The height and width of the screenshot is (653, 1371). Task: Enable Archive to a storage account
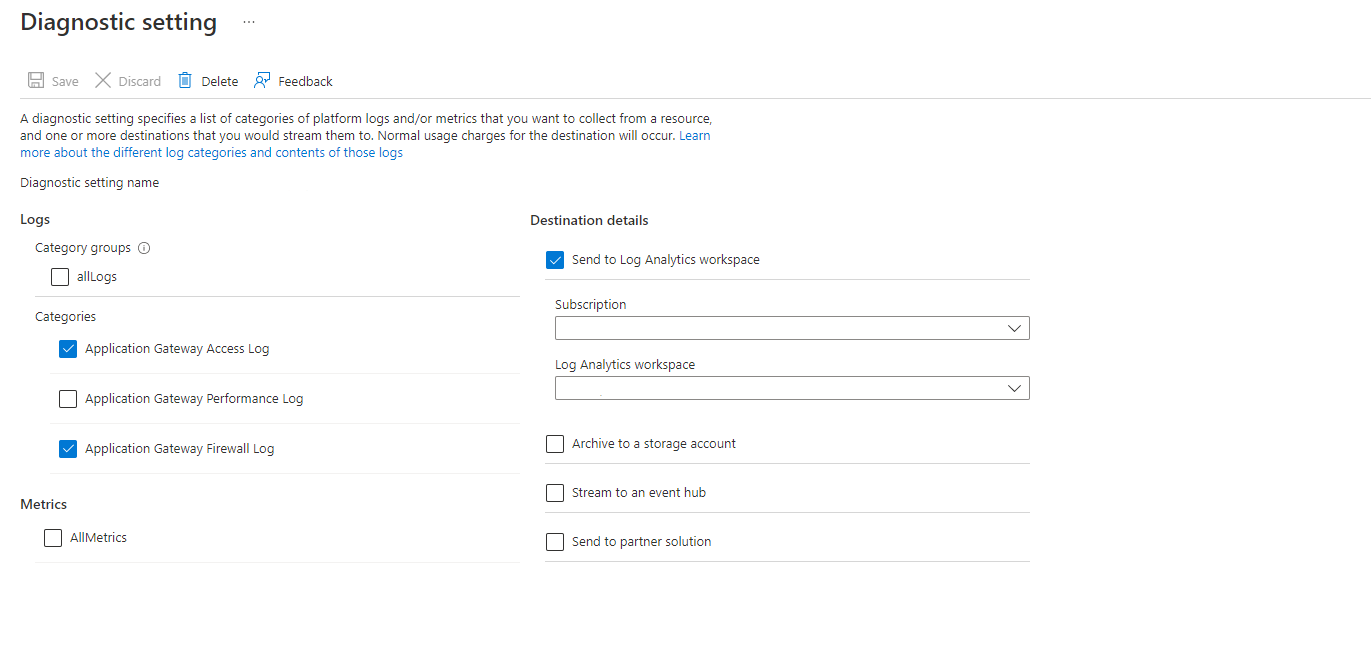coord(555,444)
